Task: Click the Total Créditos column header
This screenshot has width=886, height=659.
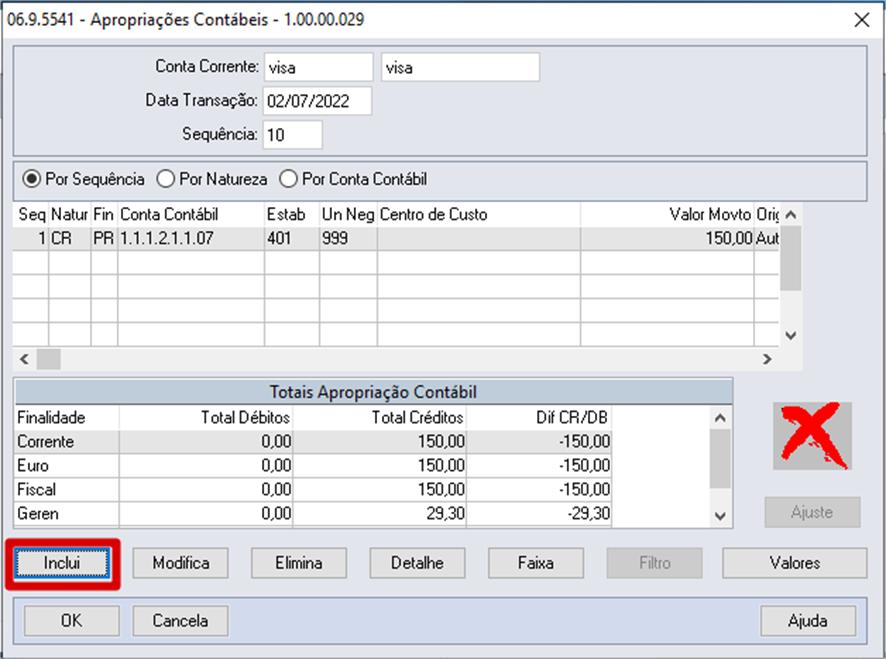Action: (x=380, y=418)
